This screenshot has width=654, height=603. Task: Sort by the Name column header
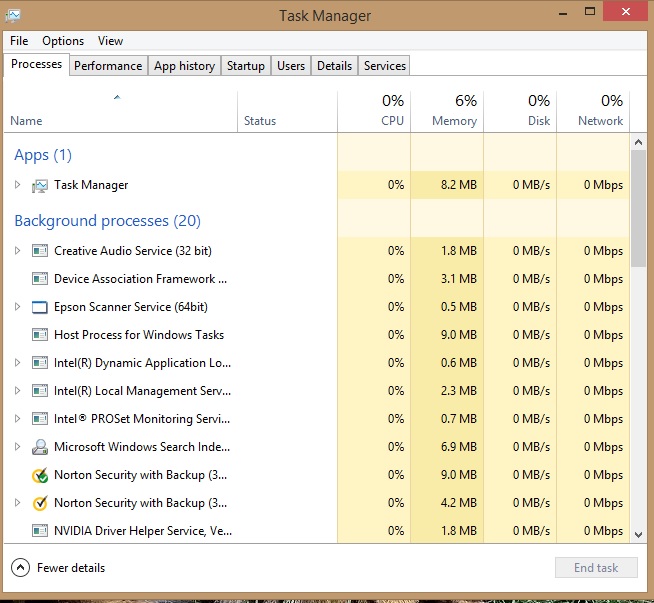121,112
